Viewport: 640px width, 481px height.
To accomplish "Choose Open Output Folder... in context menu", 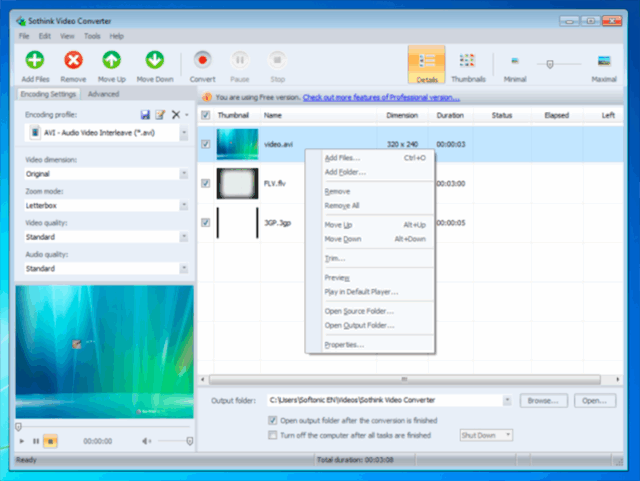I will coord(371,325).
